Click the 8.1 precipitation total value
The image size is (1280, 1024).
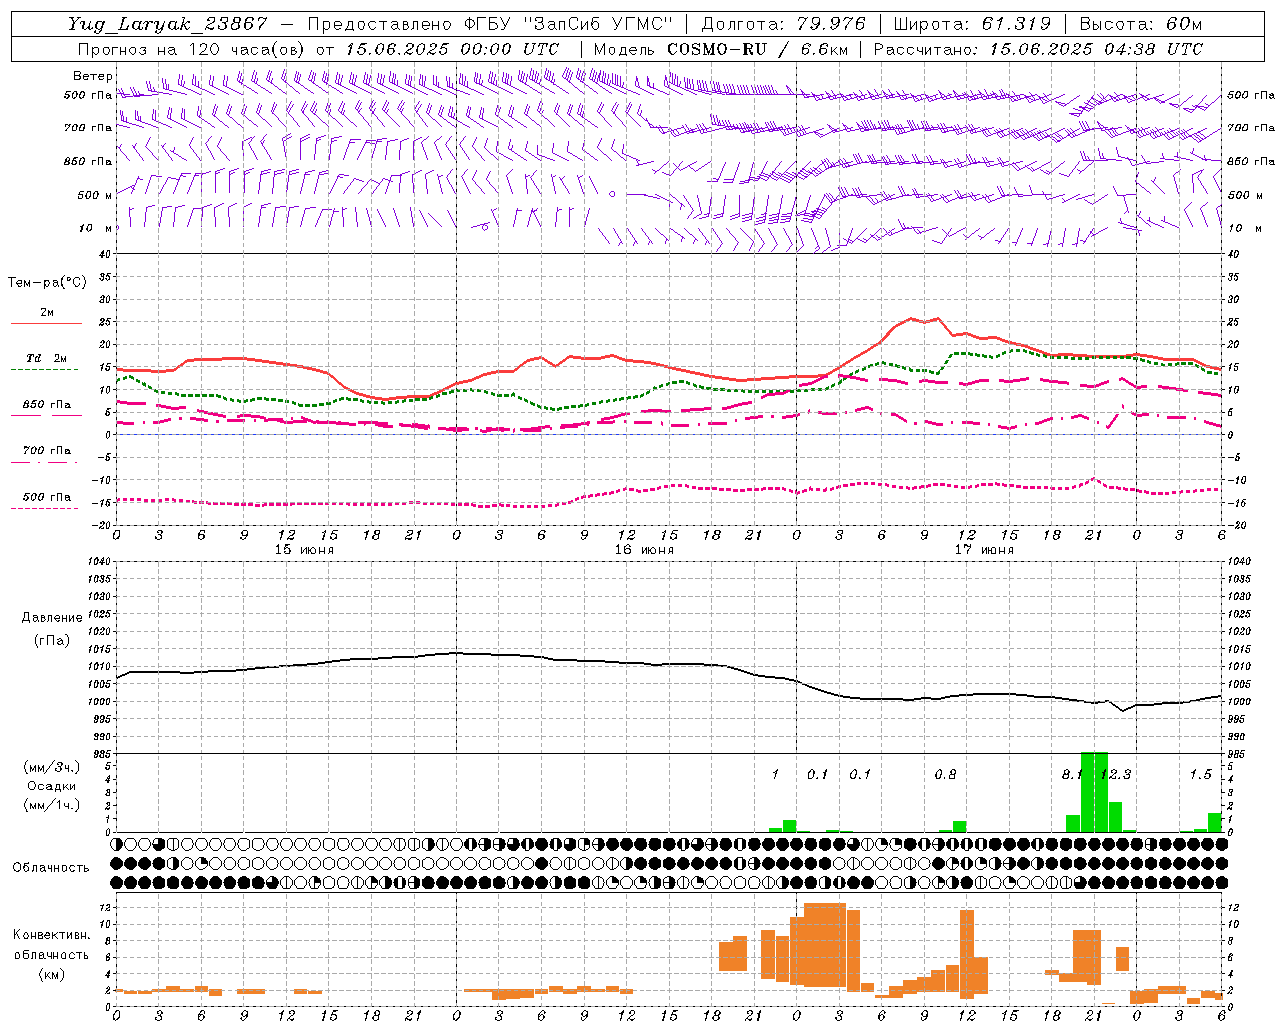1072,774
